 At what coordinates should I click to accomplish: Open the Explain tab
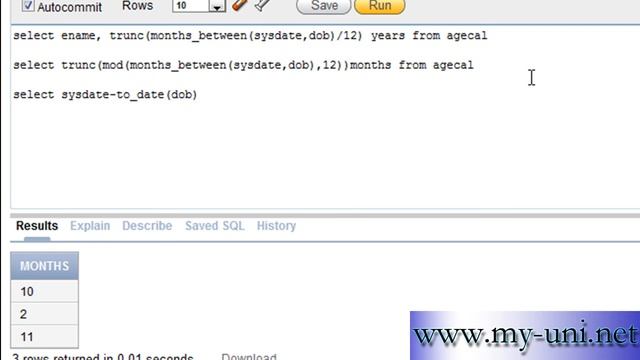click(90, 226)
